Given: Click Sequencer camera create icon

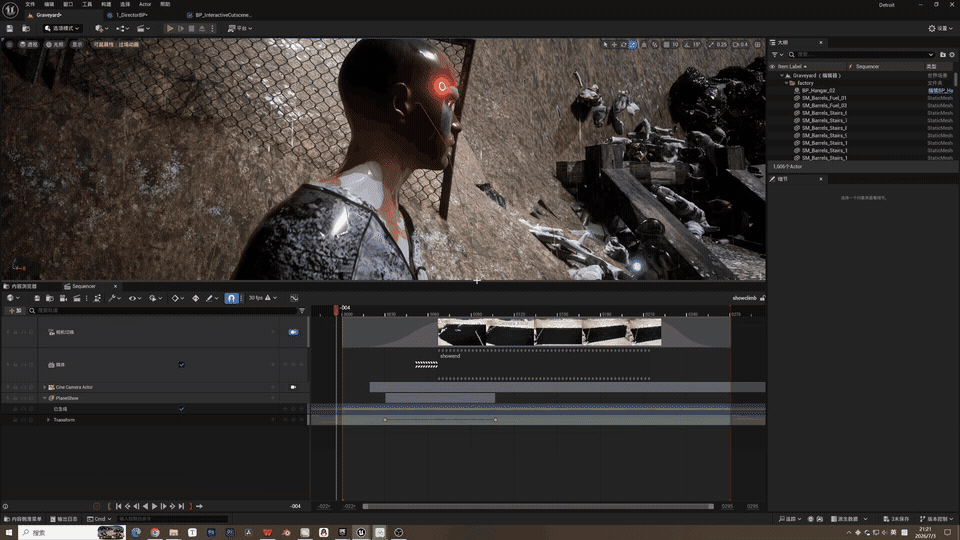Looking at the screenshot, I should click(x=63, y=298).
